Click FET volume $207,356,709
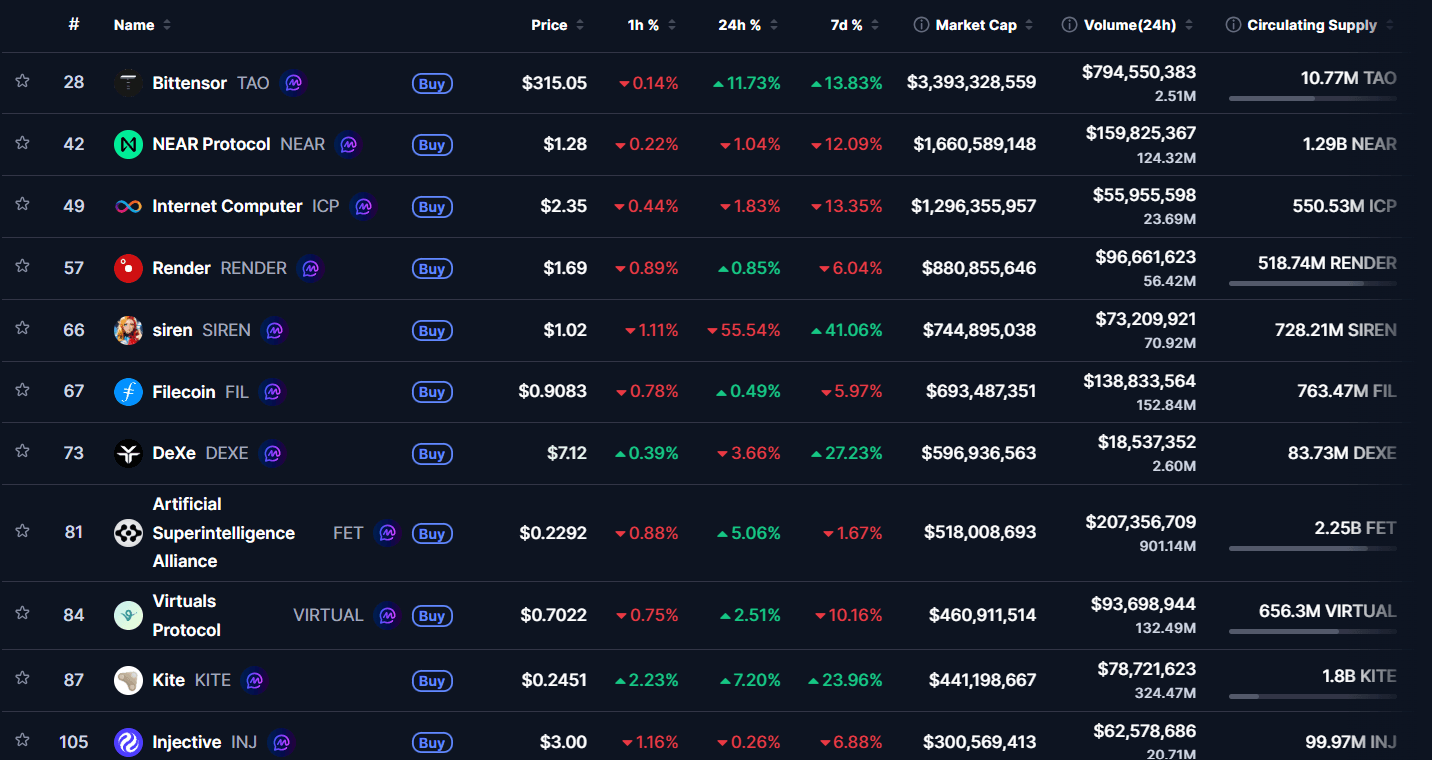Viewport: 1432px width, 760px height. 1140,521
